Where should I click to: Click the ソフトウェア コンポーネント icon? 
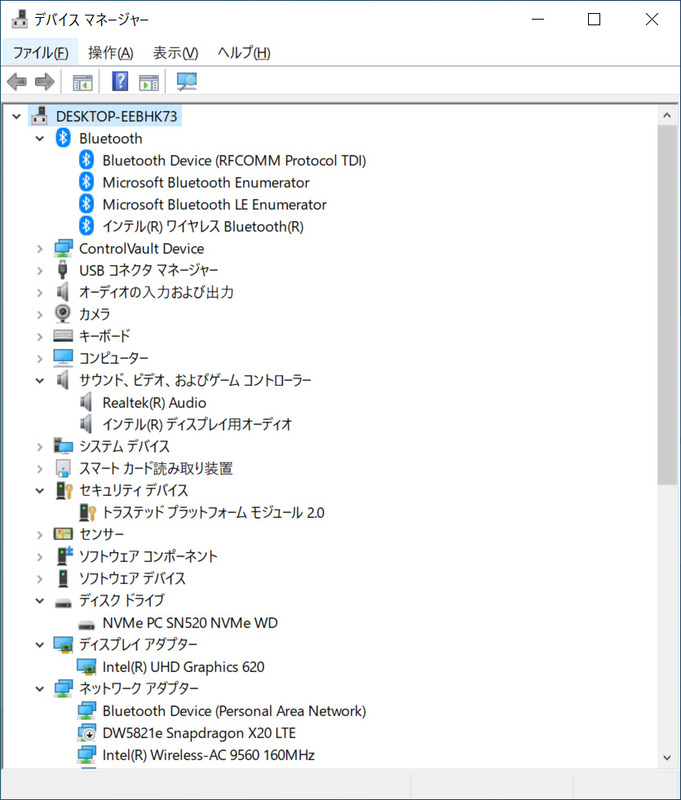pyautogui.click(x=65, y=556)
